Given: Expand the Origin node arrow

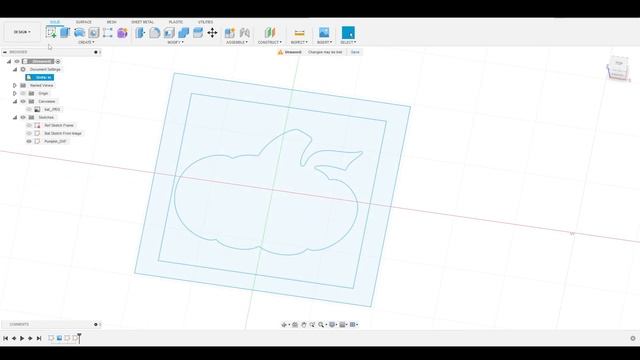Looking at the screenshot, I should pyautogui.click(x=15, y=93).
